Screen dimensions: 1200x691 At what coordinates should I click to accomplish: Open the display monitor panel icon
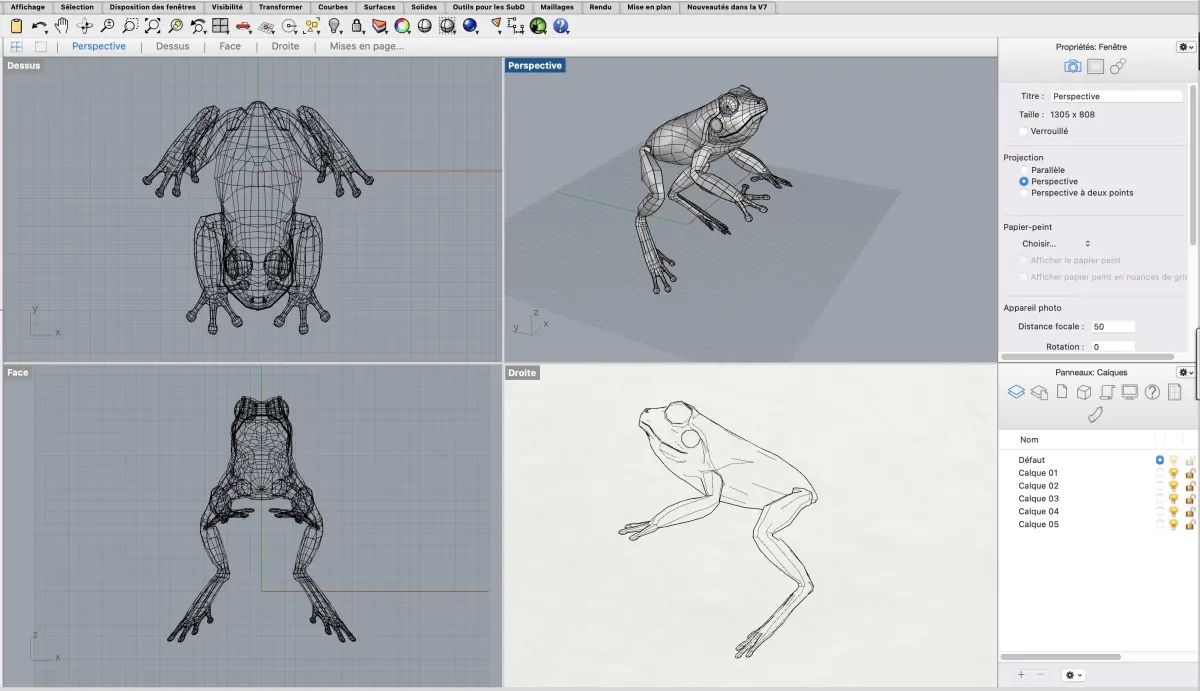click(1130, 392)
